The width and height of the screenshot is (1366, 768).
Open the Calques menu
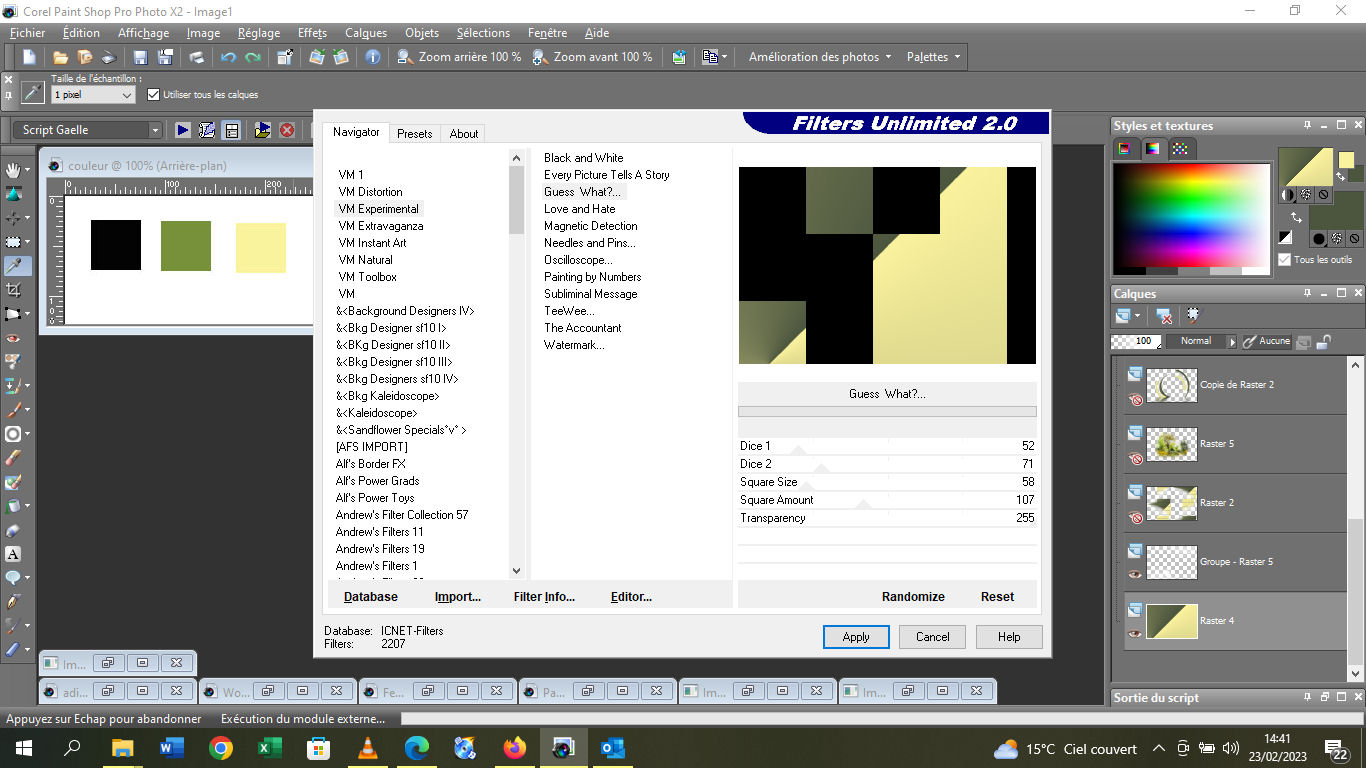pos(366,33)
